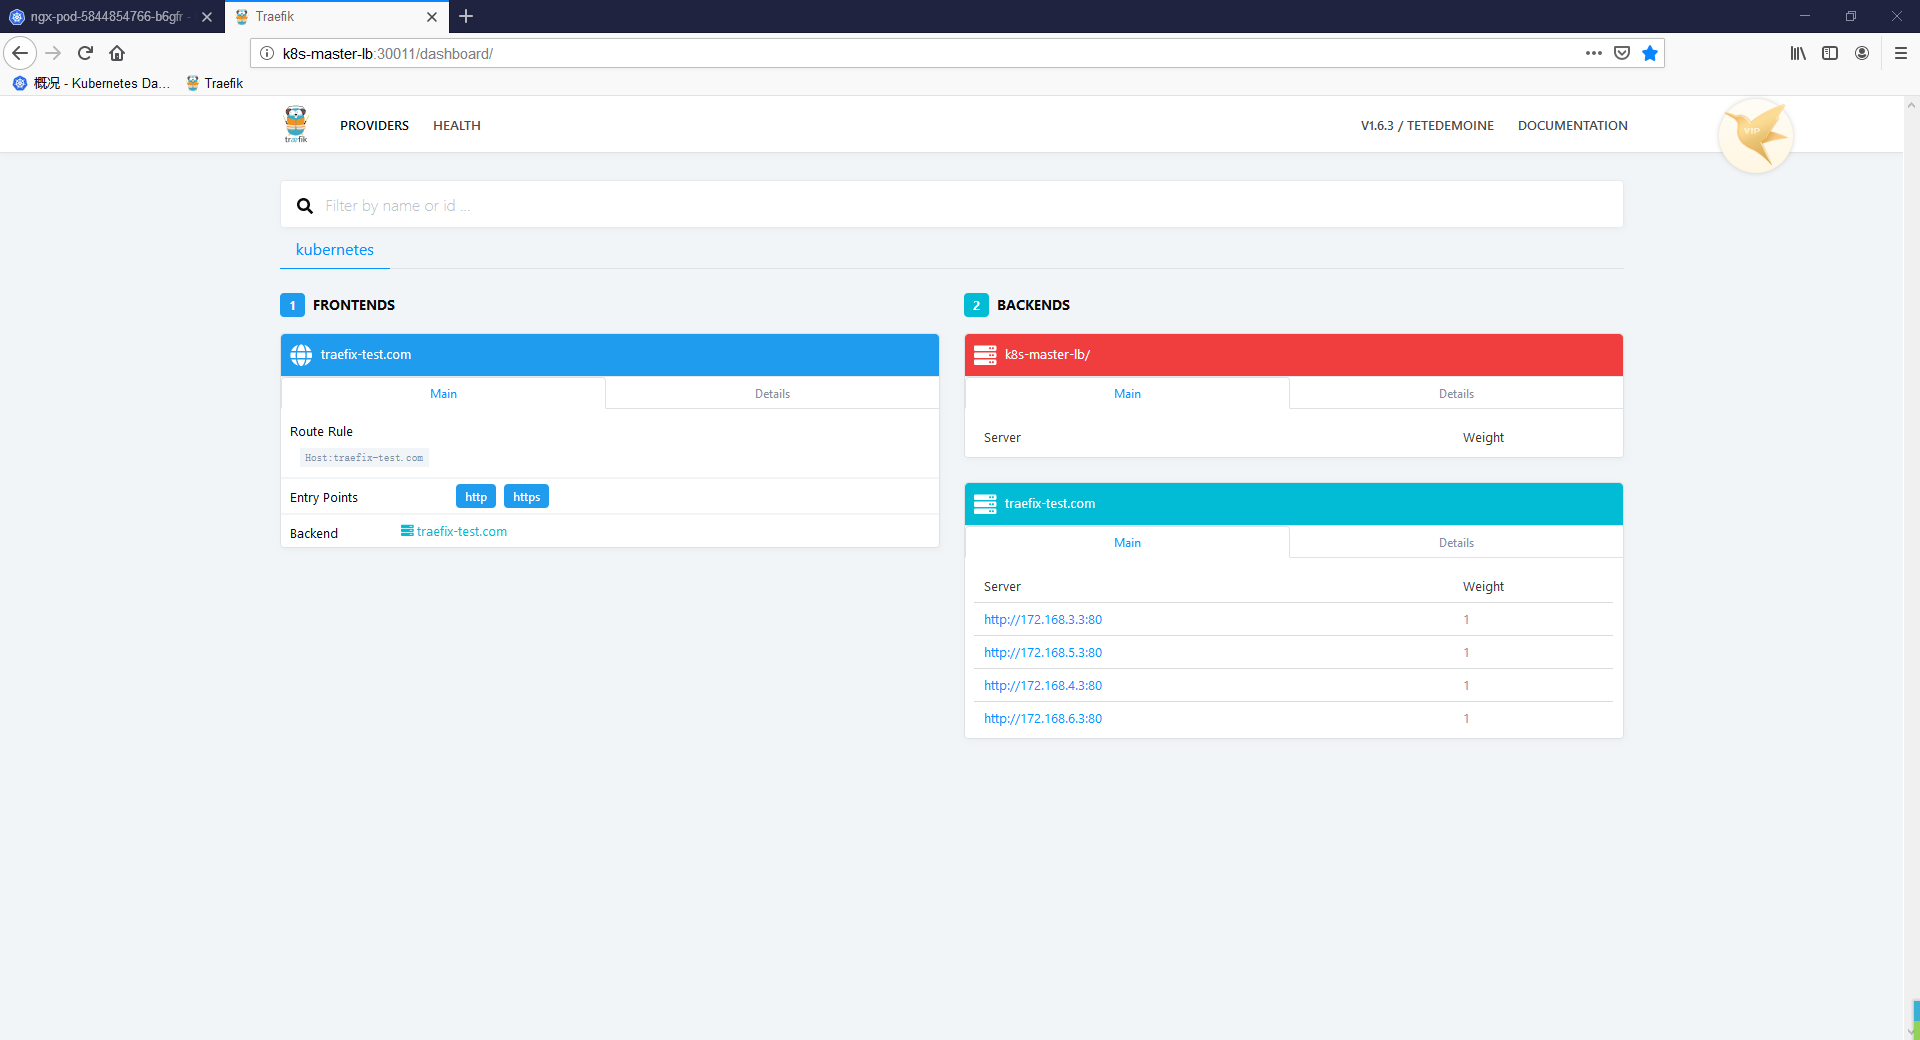Select Main tab of traefix-test.com frontend
This screenshot has height=1040, width=1920.
coord(443,394)
